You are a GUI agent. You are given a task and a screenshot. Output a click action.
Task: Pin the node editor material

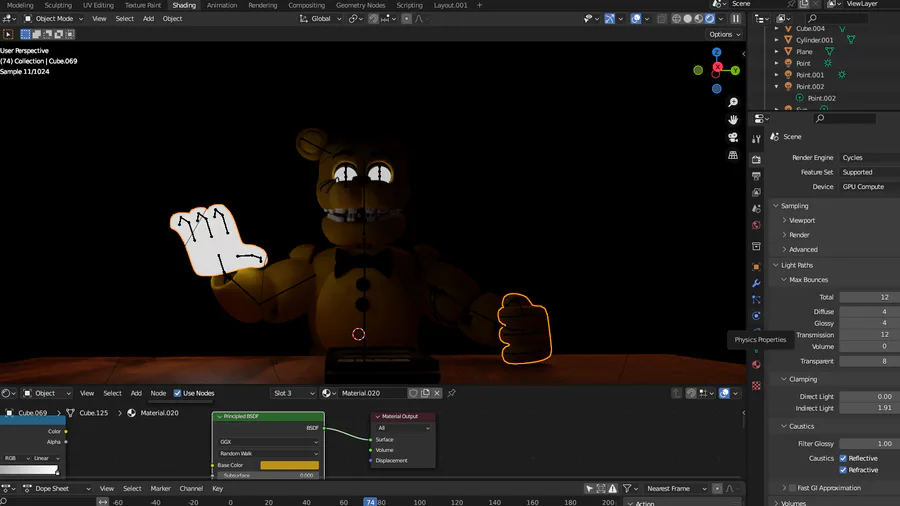pos(452,393)
